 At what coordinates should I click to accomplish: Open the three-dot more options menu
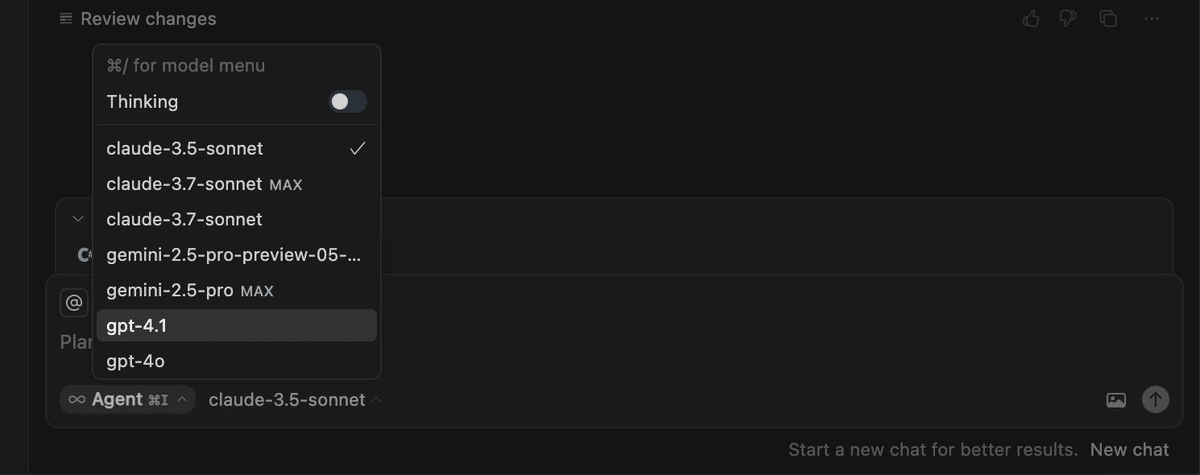tap(1152, 19)
